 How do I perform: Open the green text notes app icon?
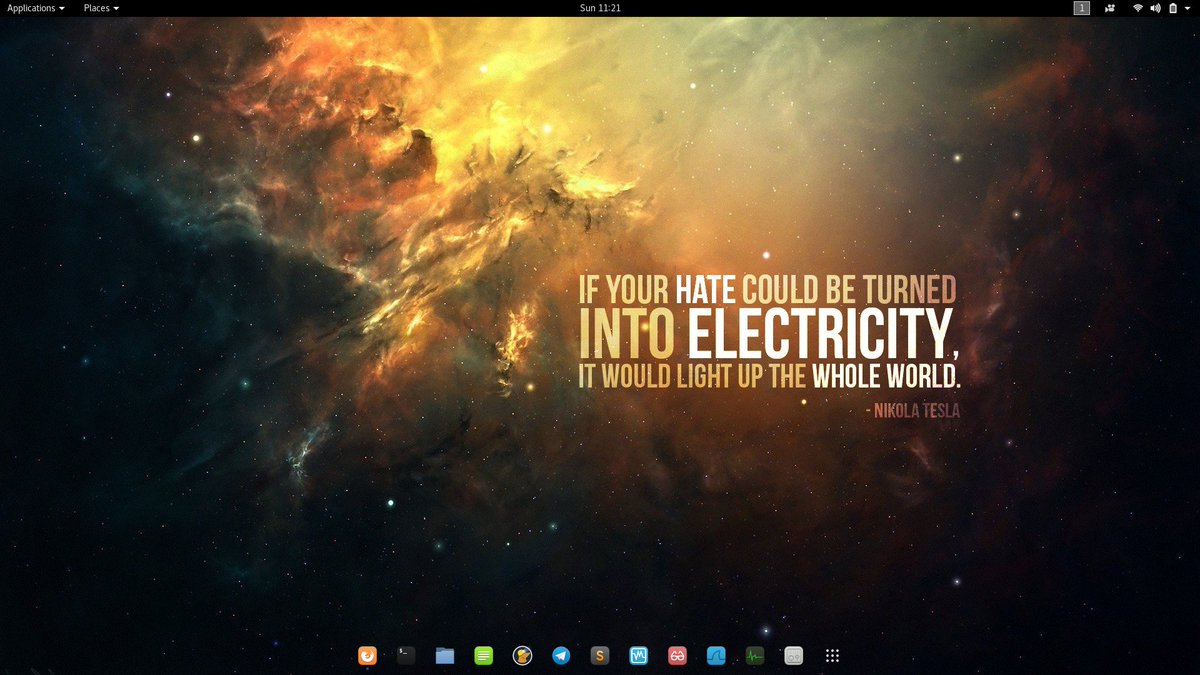(x=484, y=656)
